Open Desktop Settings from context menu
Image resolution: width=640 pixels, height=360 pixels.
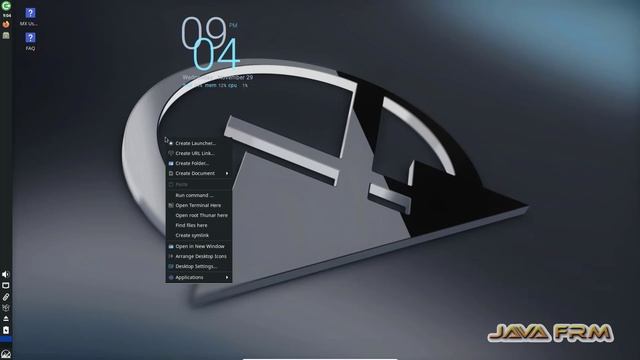[x=199, y=267]
